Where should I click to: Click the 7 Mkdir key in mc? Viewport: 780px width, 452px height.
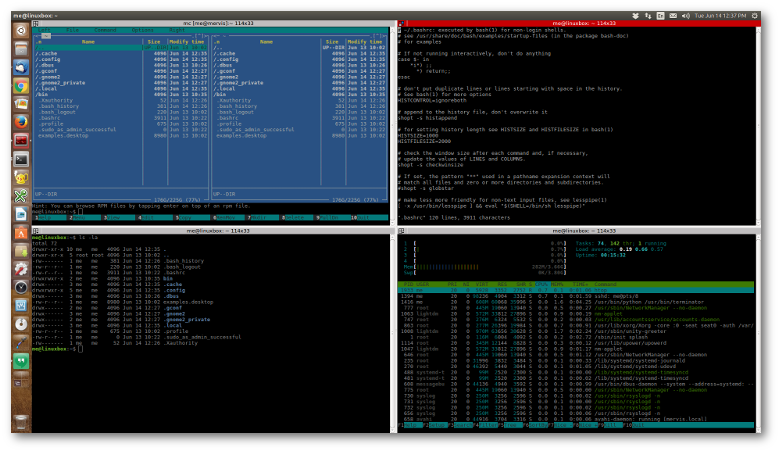265,218
